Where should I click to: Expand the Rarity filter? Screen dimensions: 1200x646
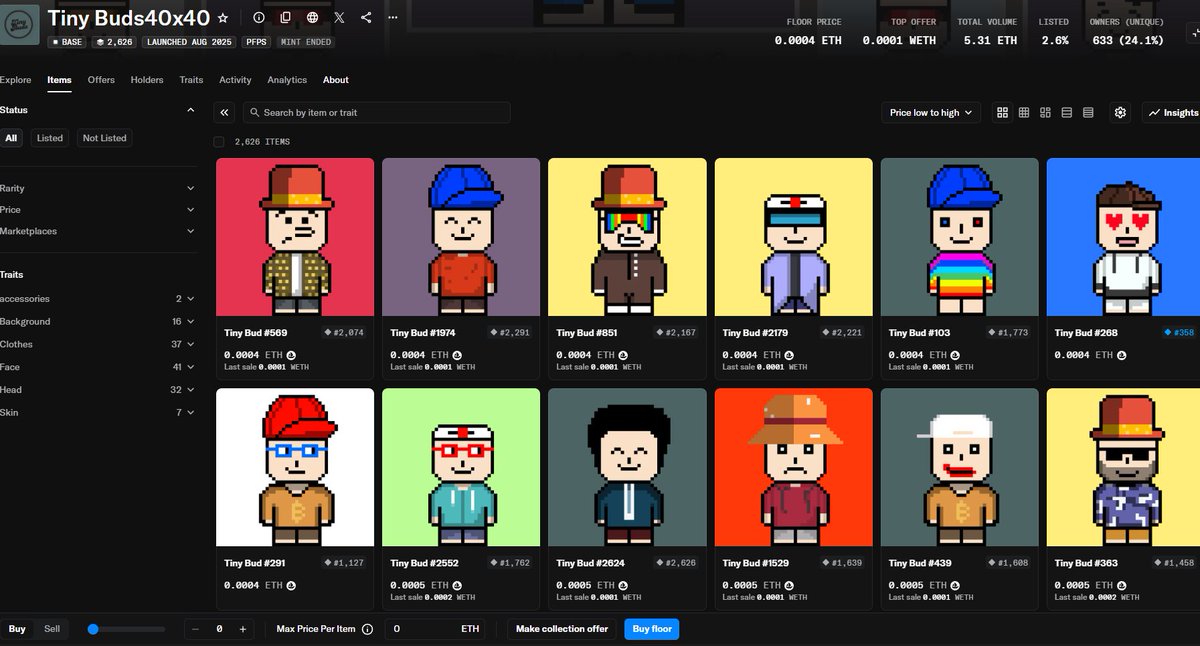[97, 188]
